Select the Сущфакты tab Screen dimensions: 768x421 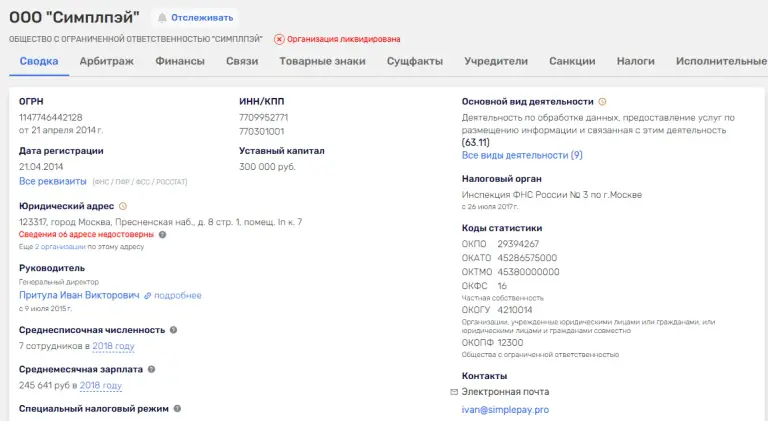coord(415,61)
